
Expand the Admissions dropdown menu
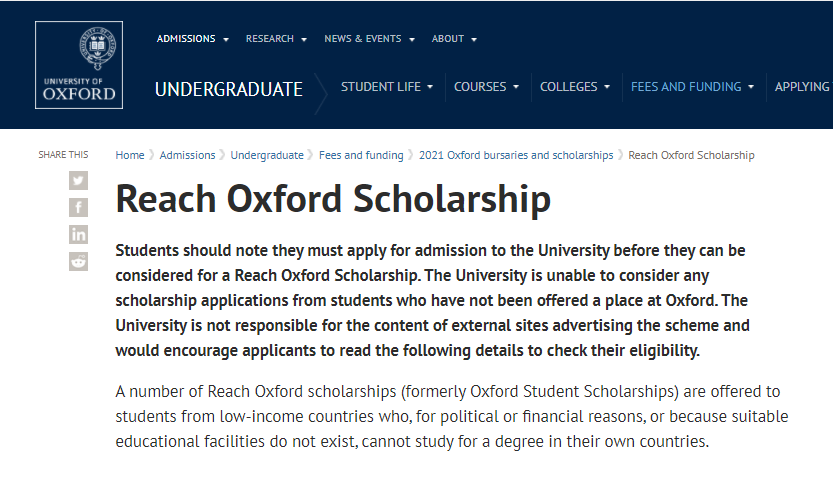(x=192, y=39)
